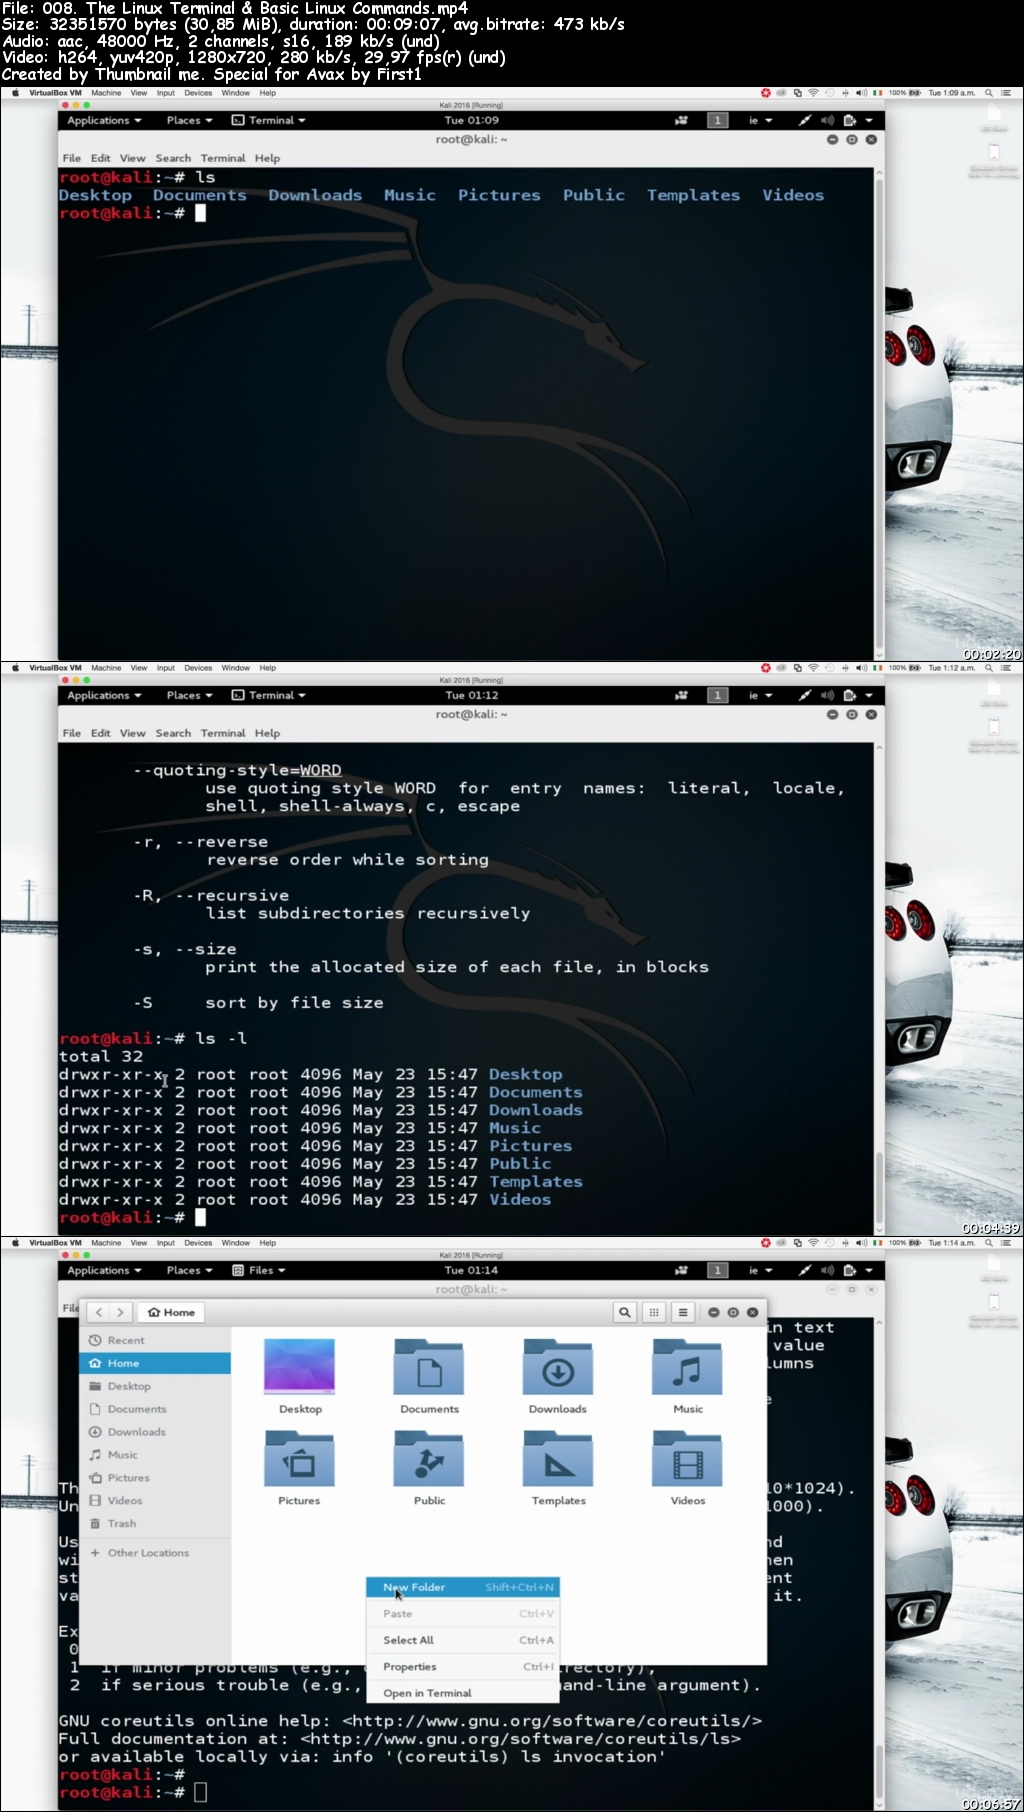Open Places menu in the Tue 01:14 Kali panel

pos(189,1270)
